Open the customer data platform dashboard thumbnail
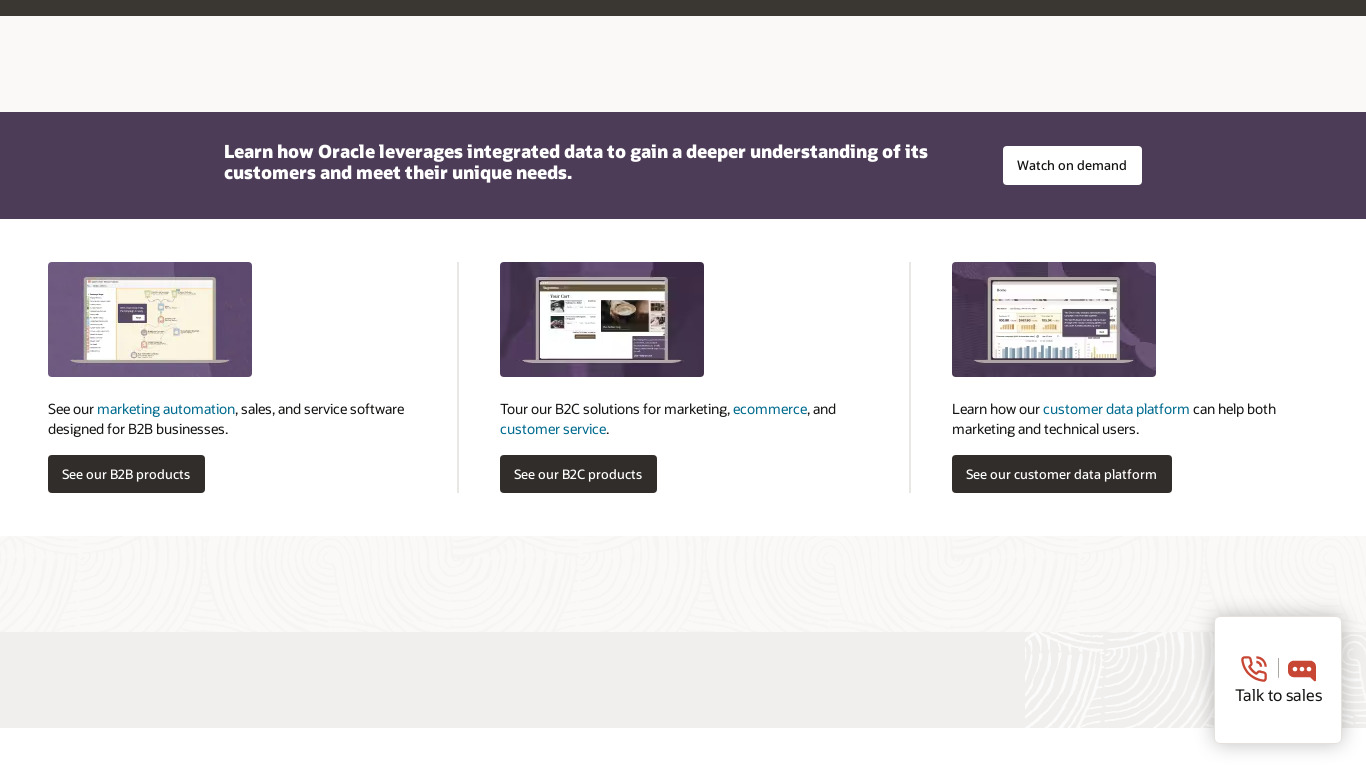 tap(1054, 319)
